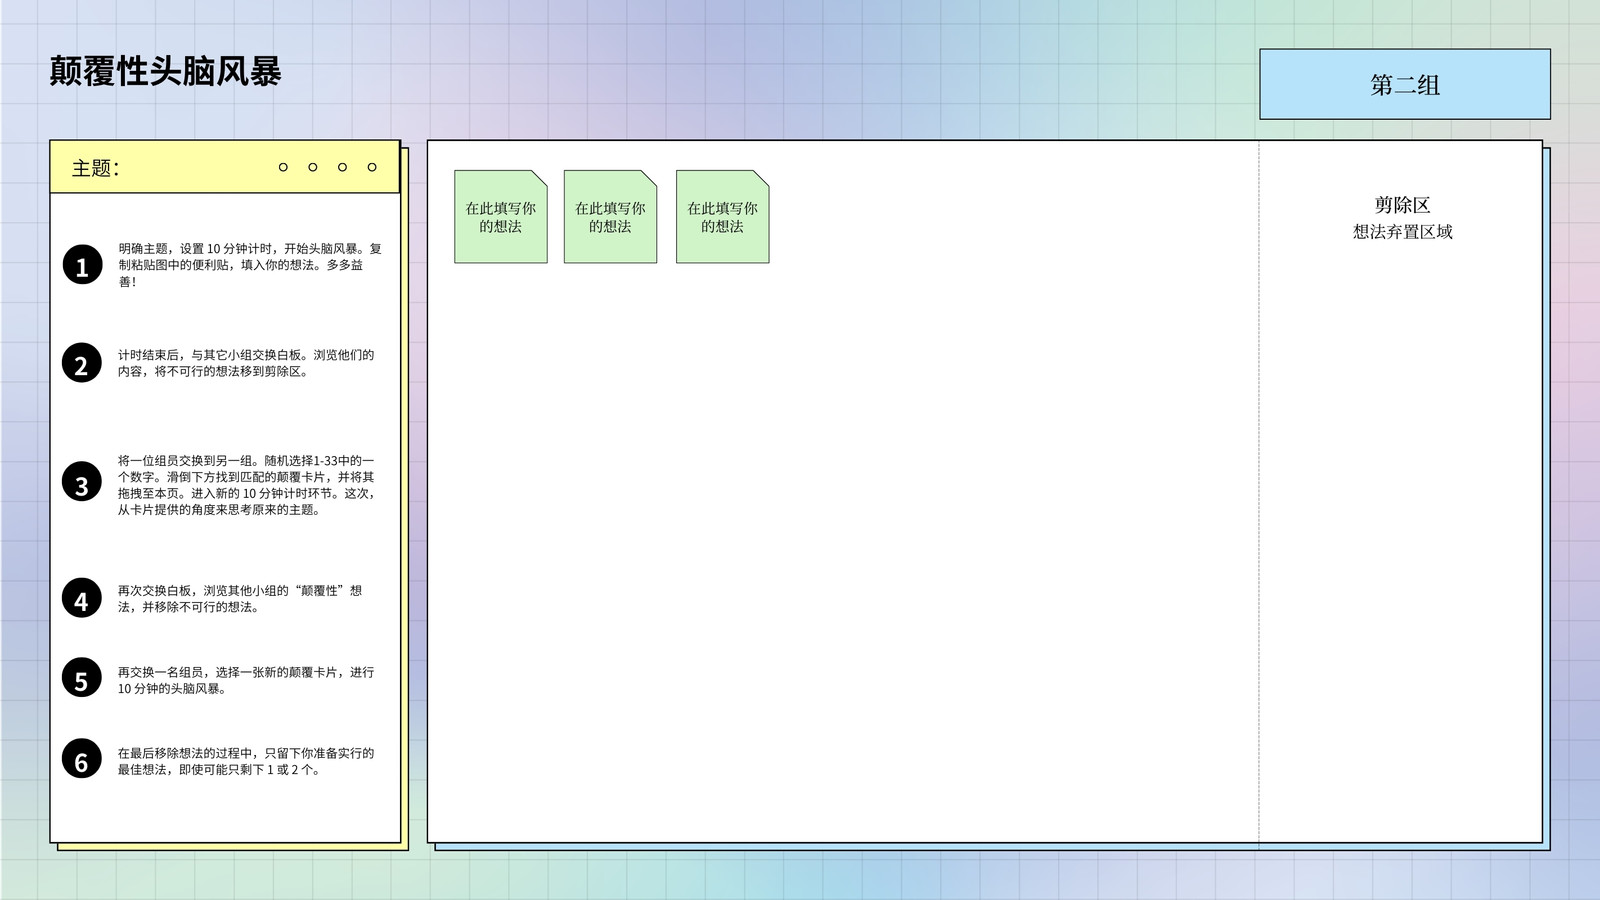Click the 剪除区 heading
Viewport: 1600px width, 900px height.
tap(1402, 205)
